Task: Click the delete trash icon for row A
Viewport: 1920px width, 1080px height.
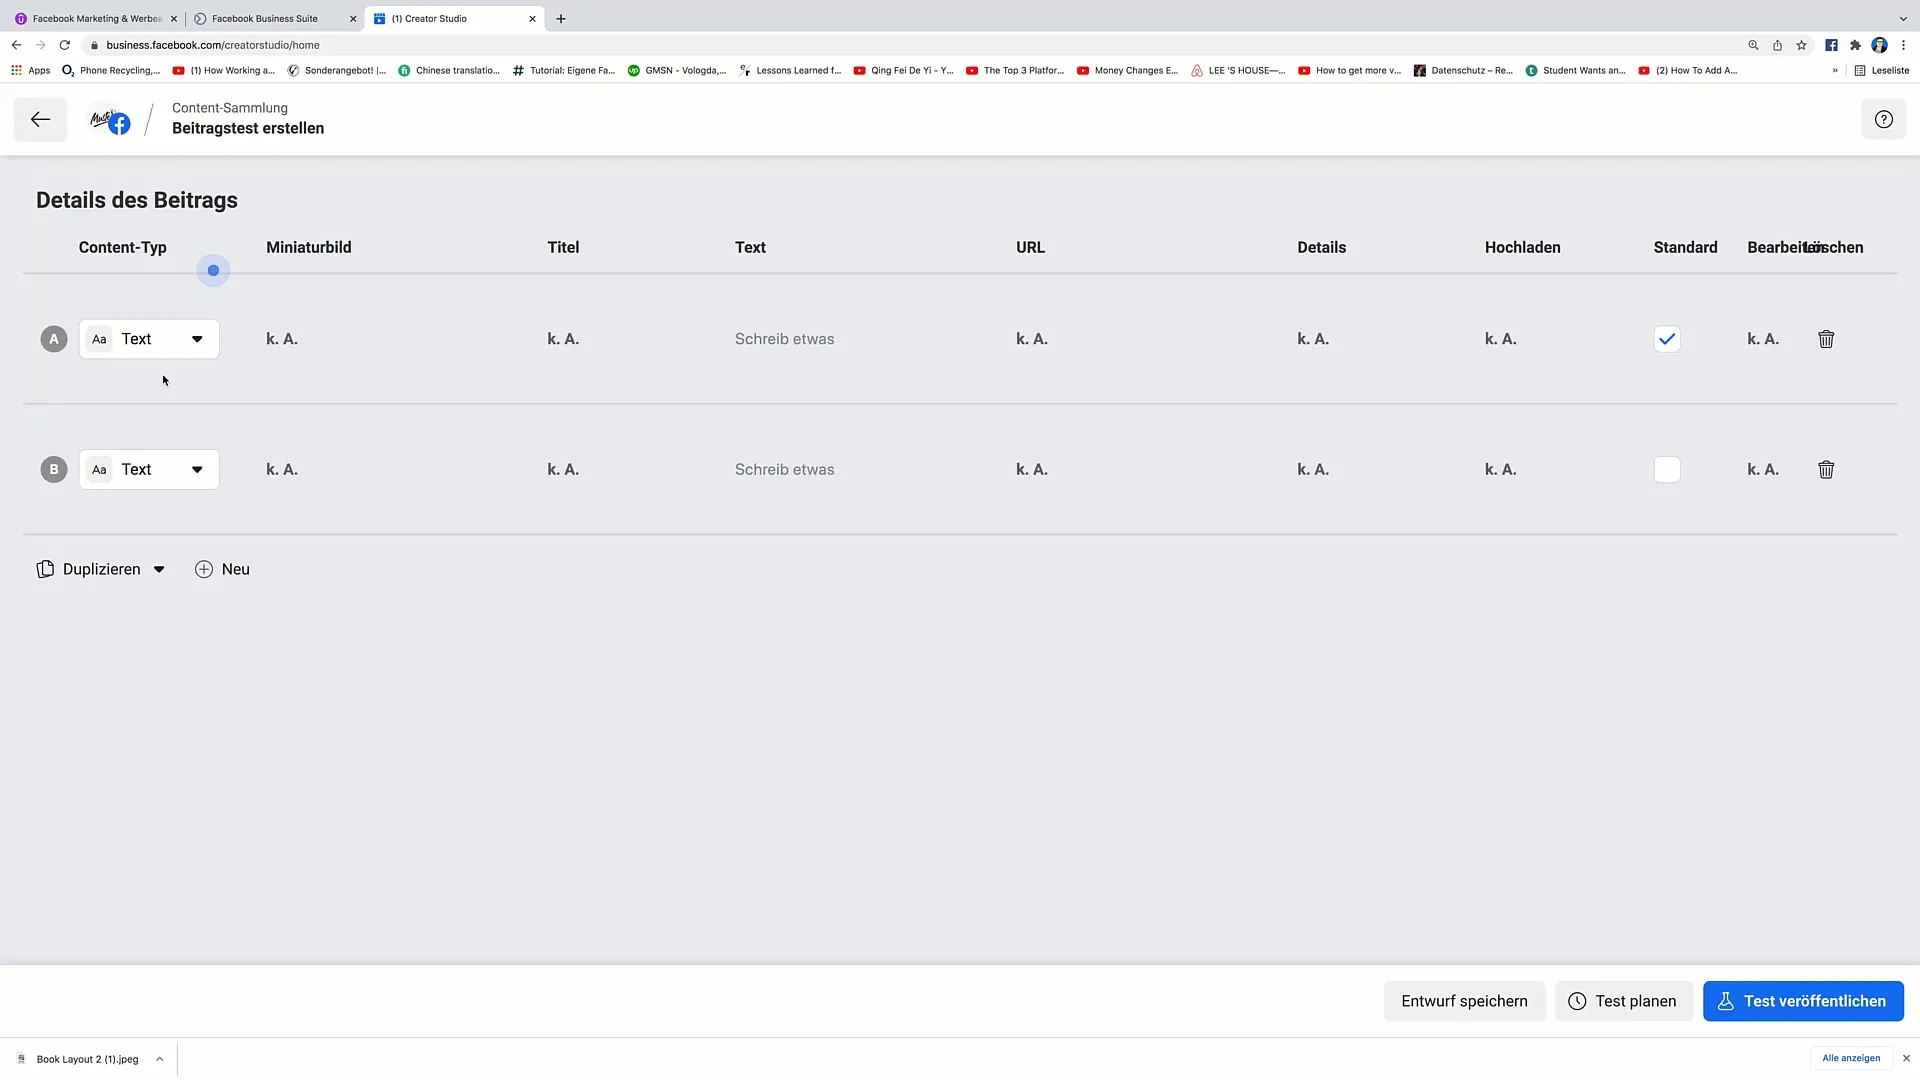Action: point(1825,339)
